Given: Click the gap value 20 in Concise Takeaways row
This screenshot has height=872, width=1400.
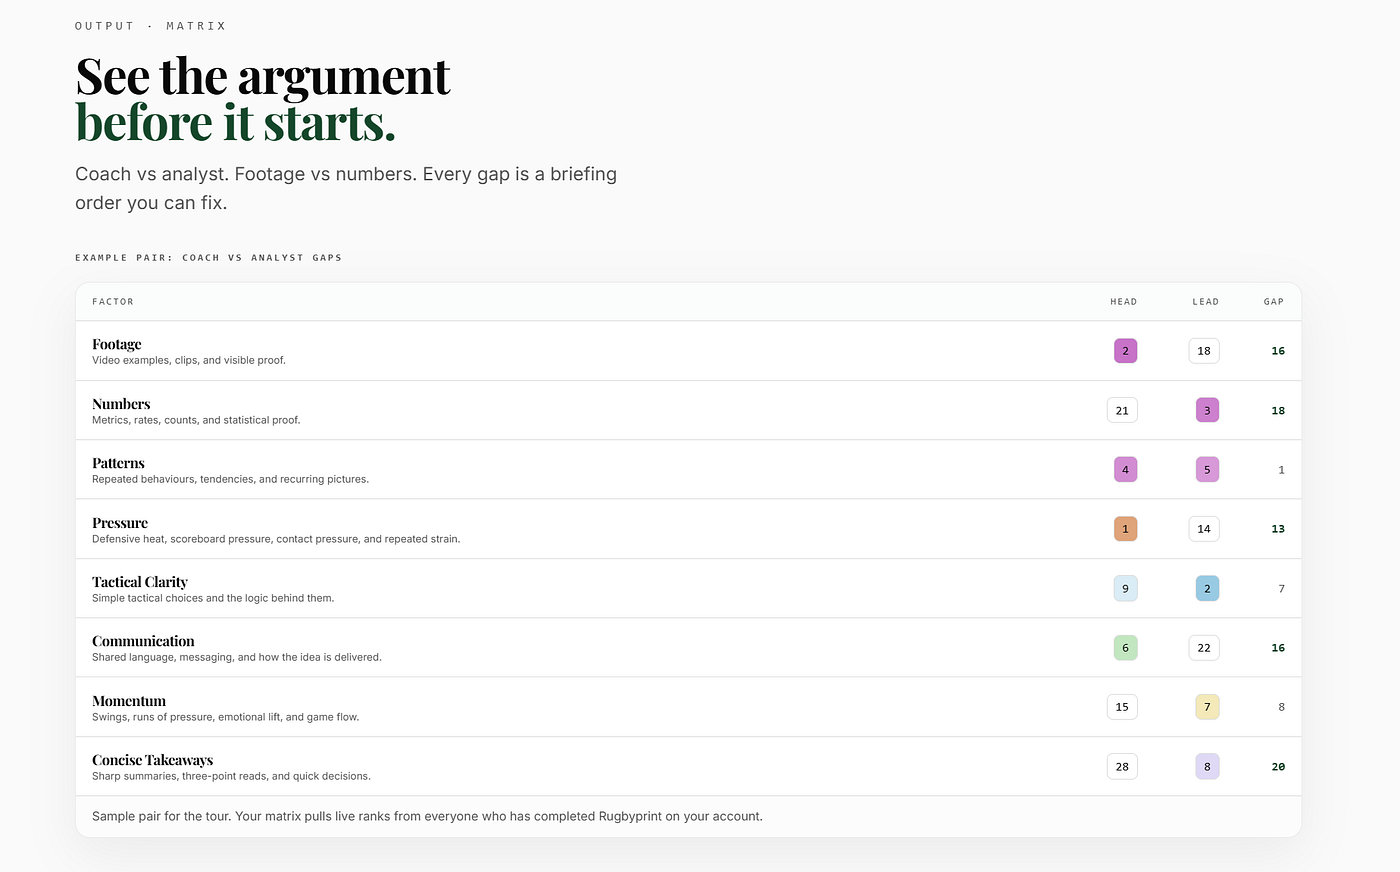Looking at the screenshot, I should pyautogui.click(x=1278, y=767).
